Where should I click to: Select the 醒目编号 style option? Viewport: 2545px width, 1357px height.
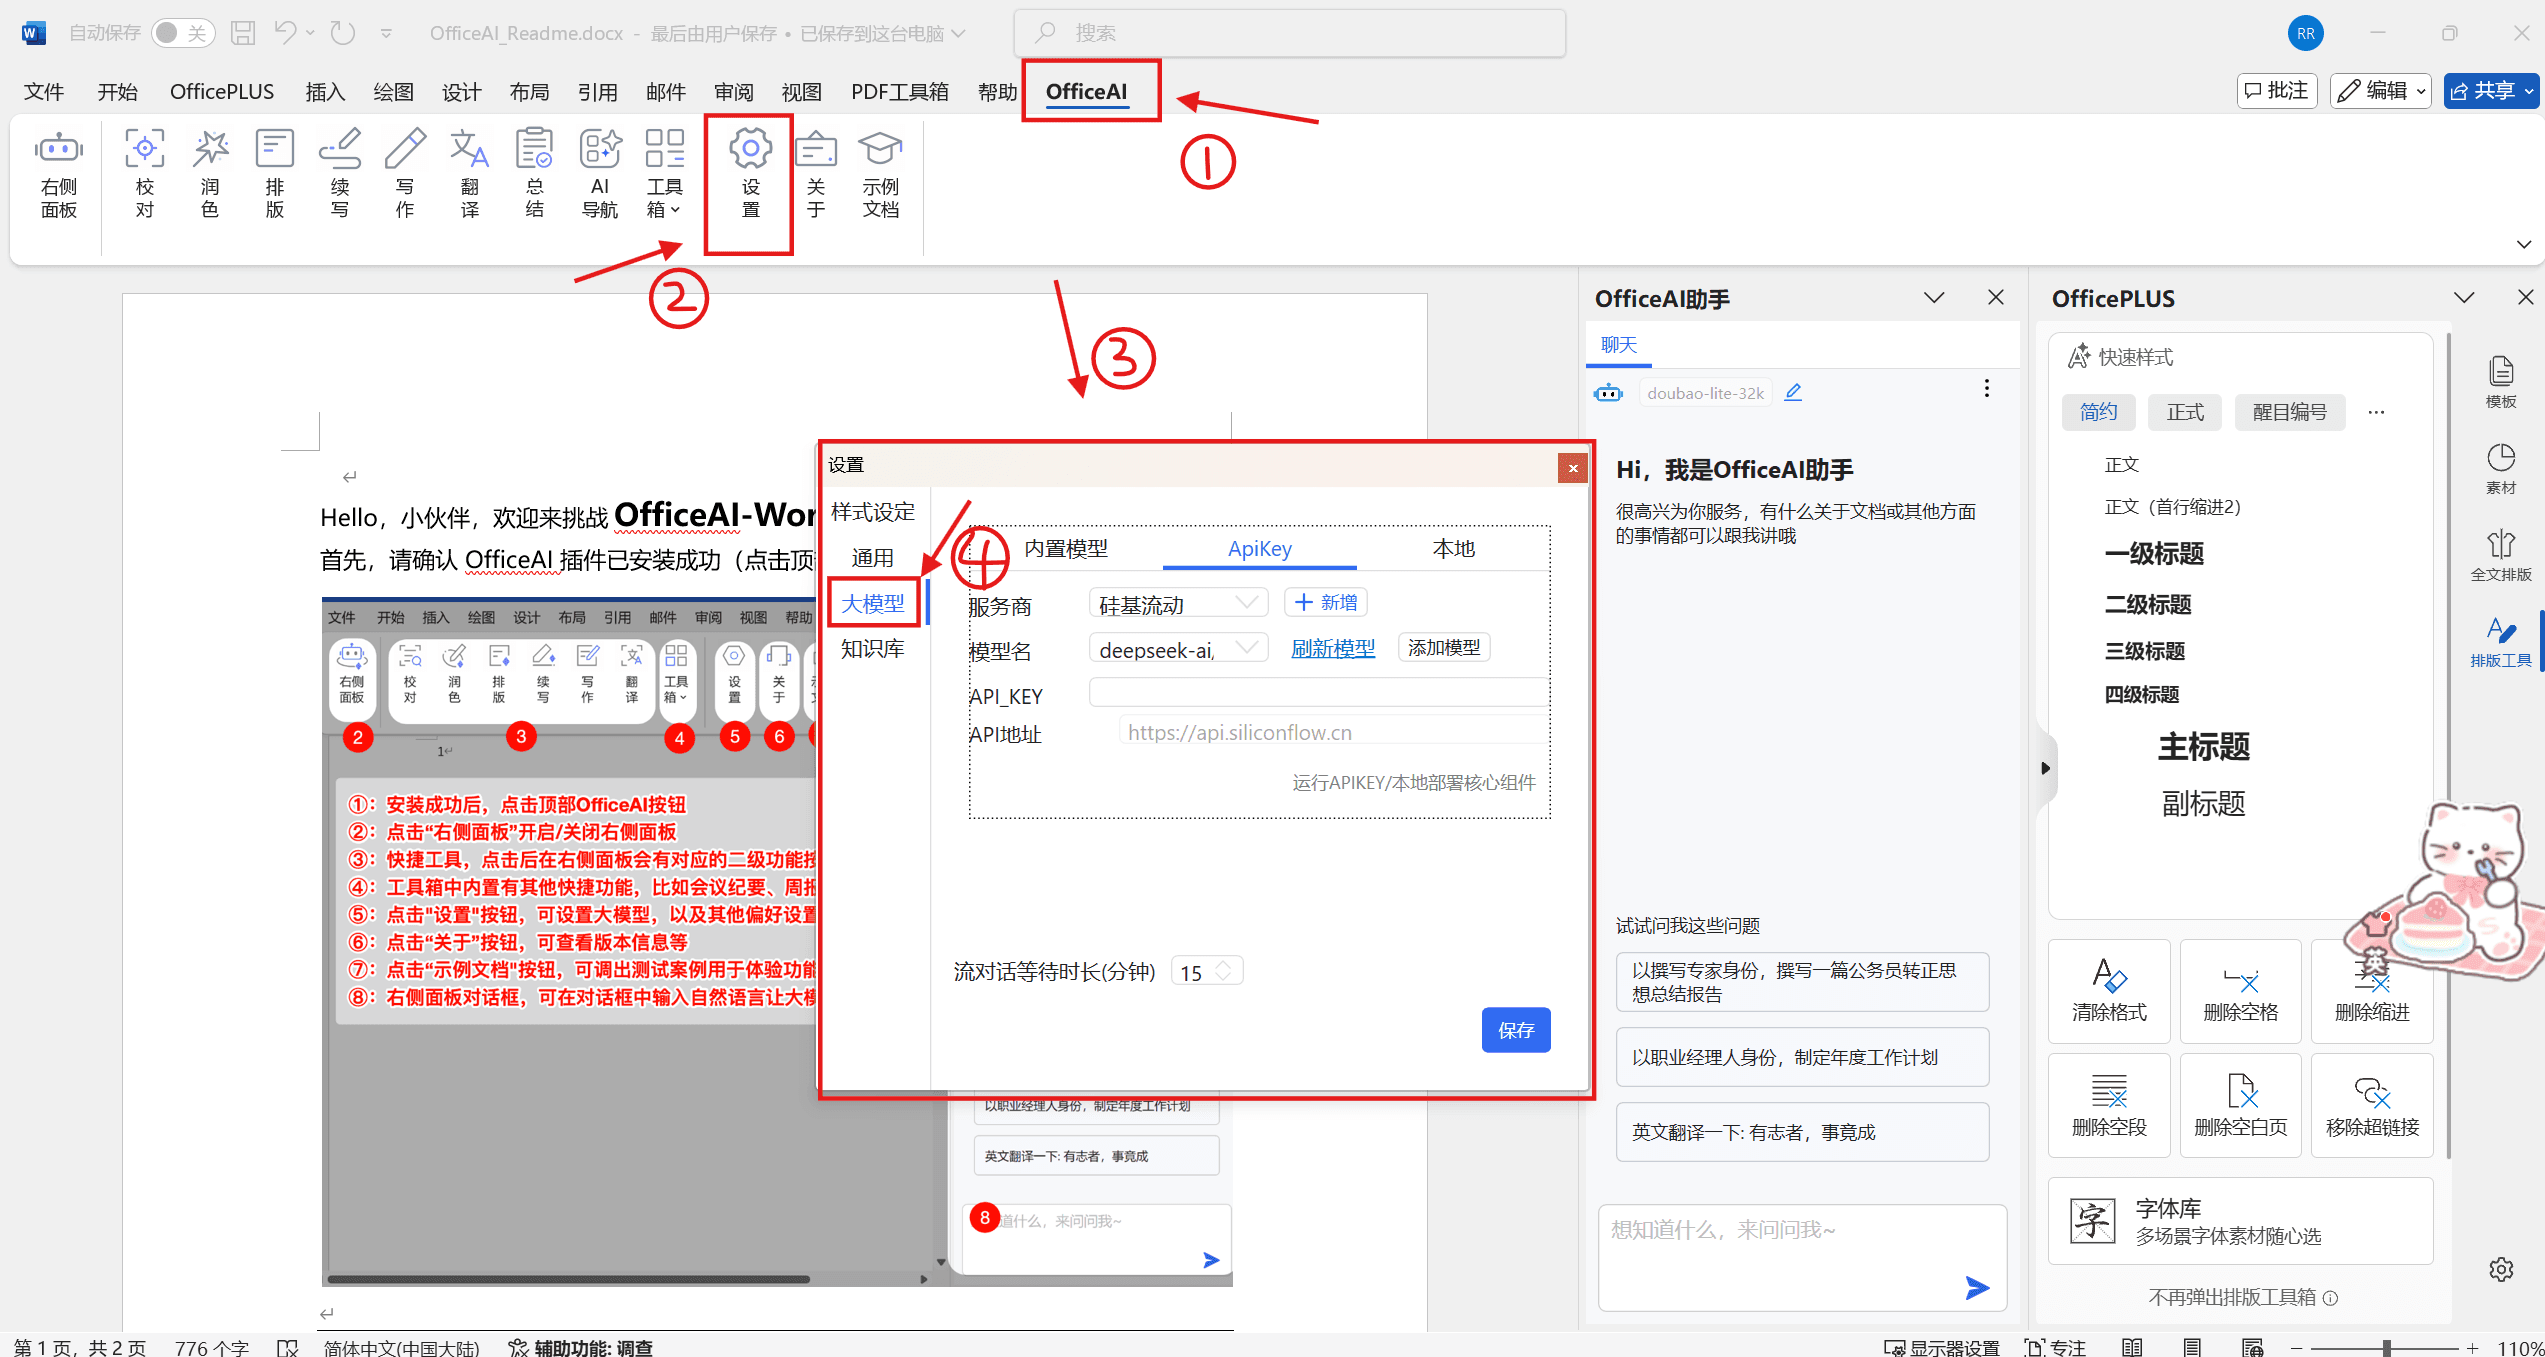[x=2289, y=412]
